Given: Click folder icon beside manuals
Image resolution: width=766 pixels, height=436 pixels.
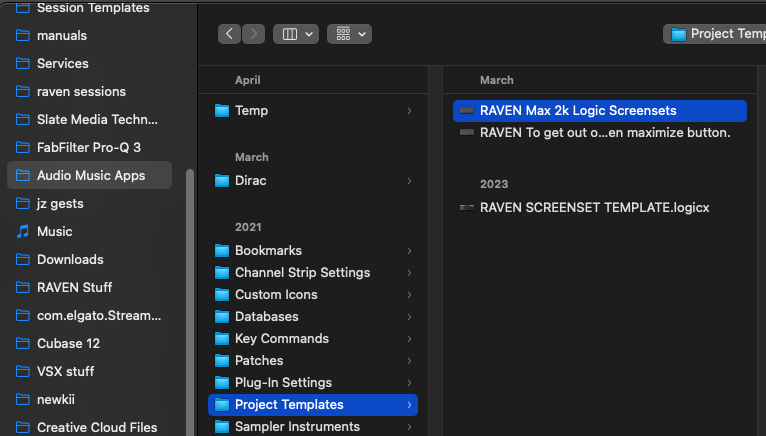Looking at the screenshot, I should pyautogui.click(x=22, y=36).
